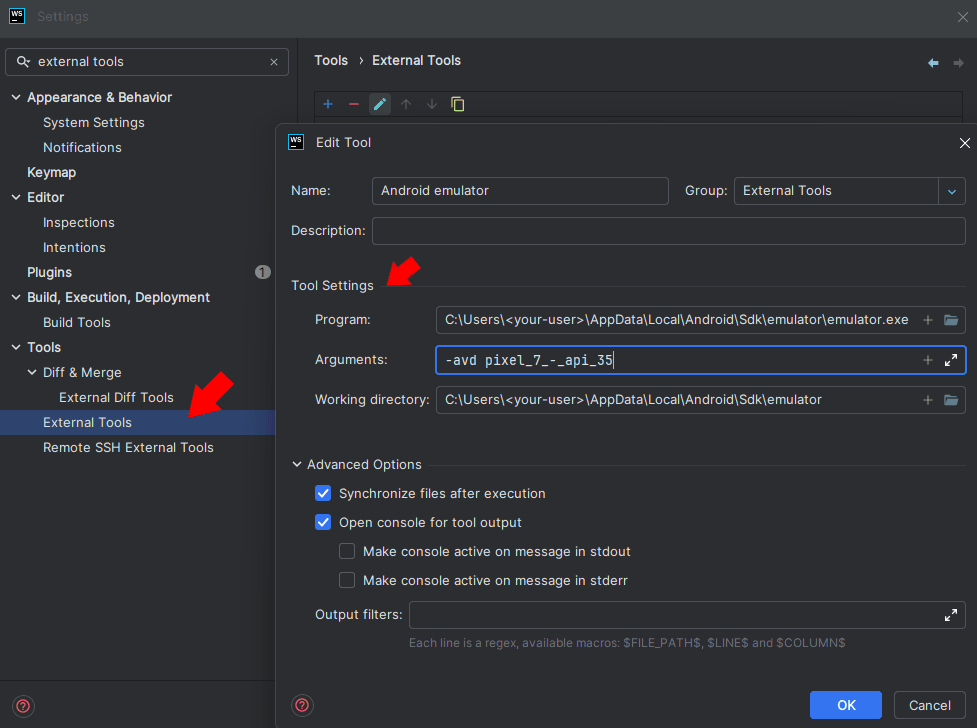
Task: Collapse the Advanced Options section
Action: 297,465
